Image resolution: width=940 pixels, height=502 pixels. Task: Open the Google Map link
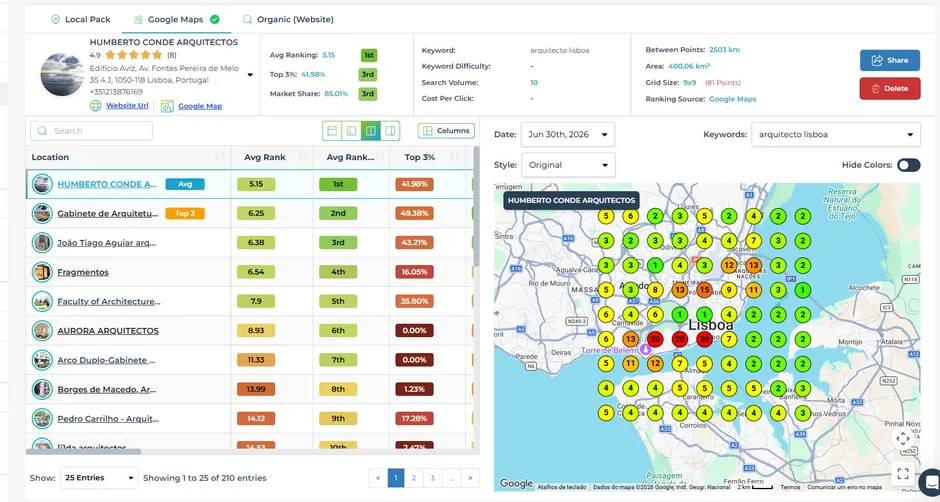tap(200, 106)
